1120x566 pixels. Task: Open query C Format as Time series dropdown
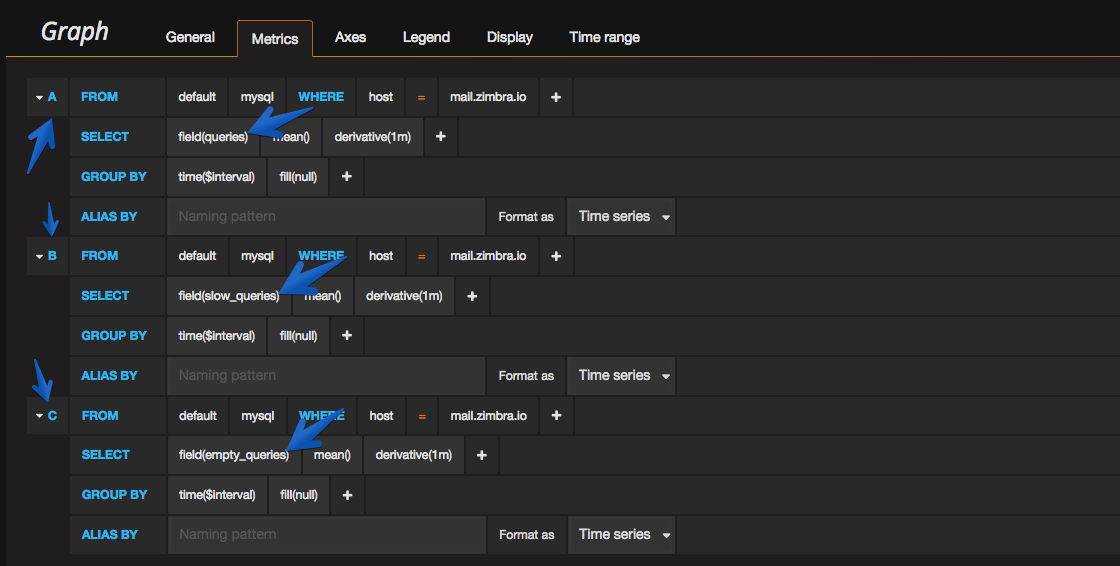pyautogui.click(x=621, y=535)
